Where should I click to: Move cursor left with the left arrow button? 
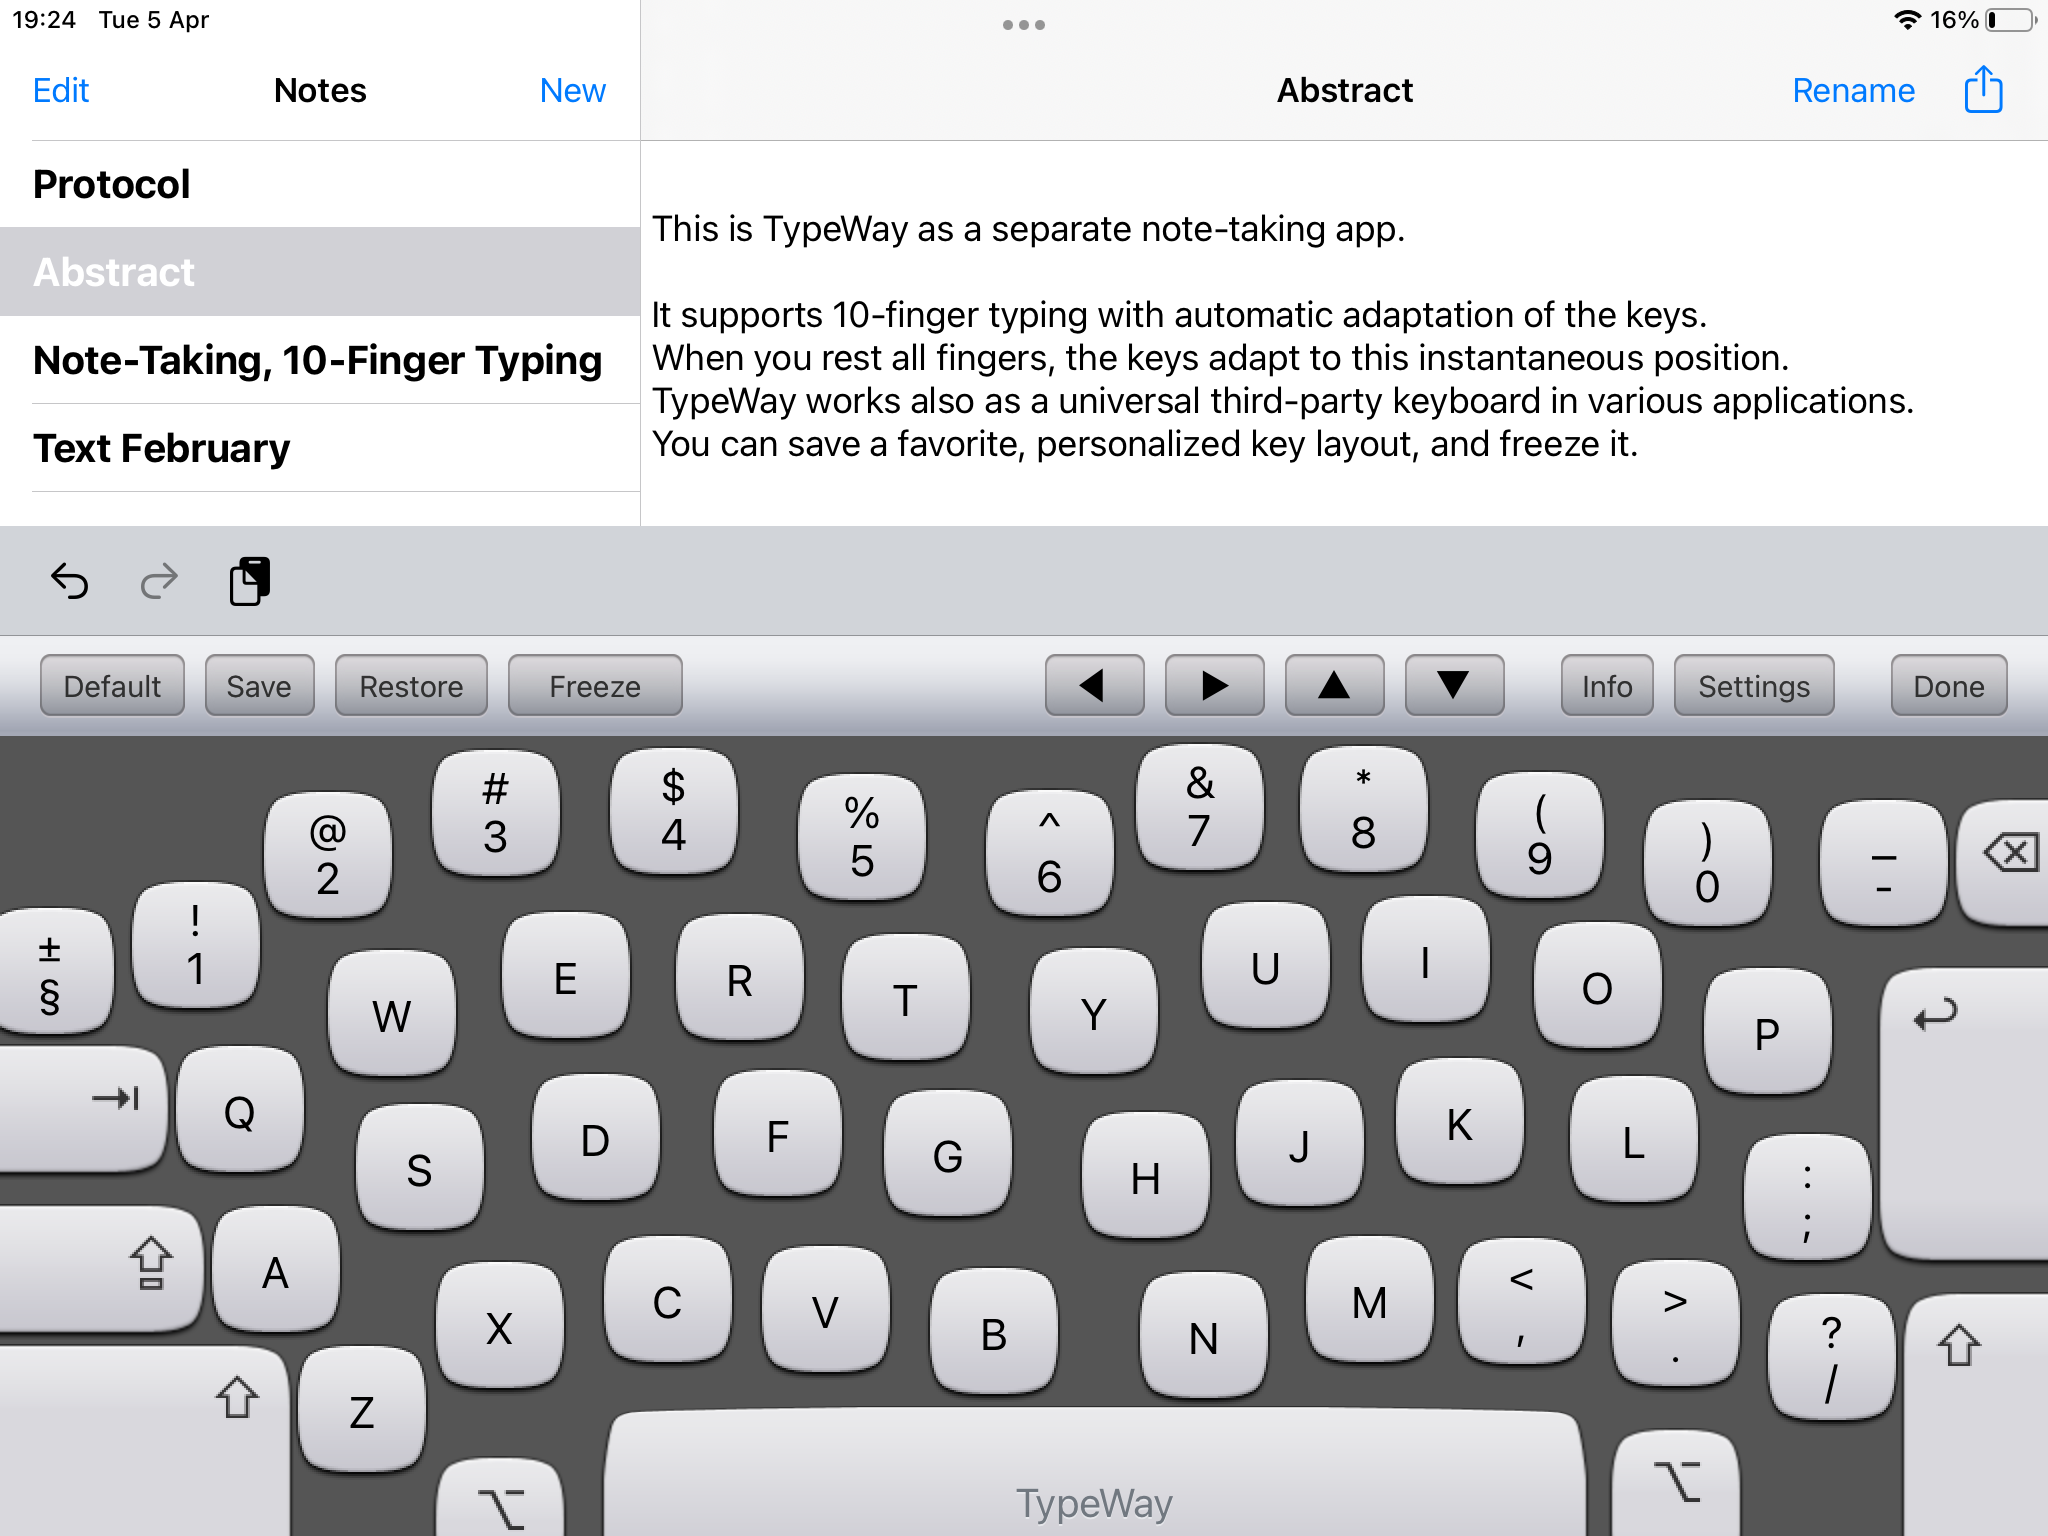1094,686
